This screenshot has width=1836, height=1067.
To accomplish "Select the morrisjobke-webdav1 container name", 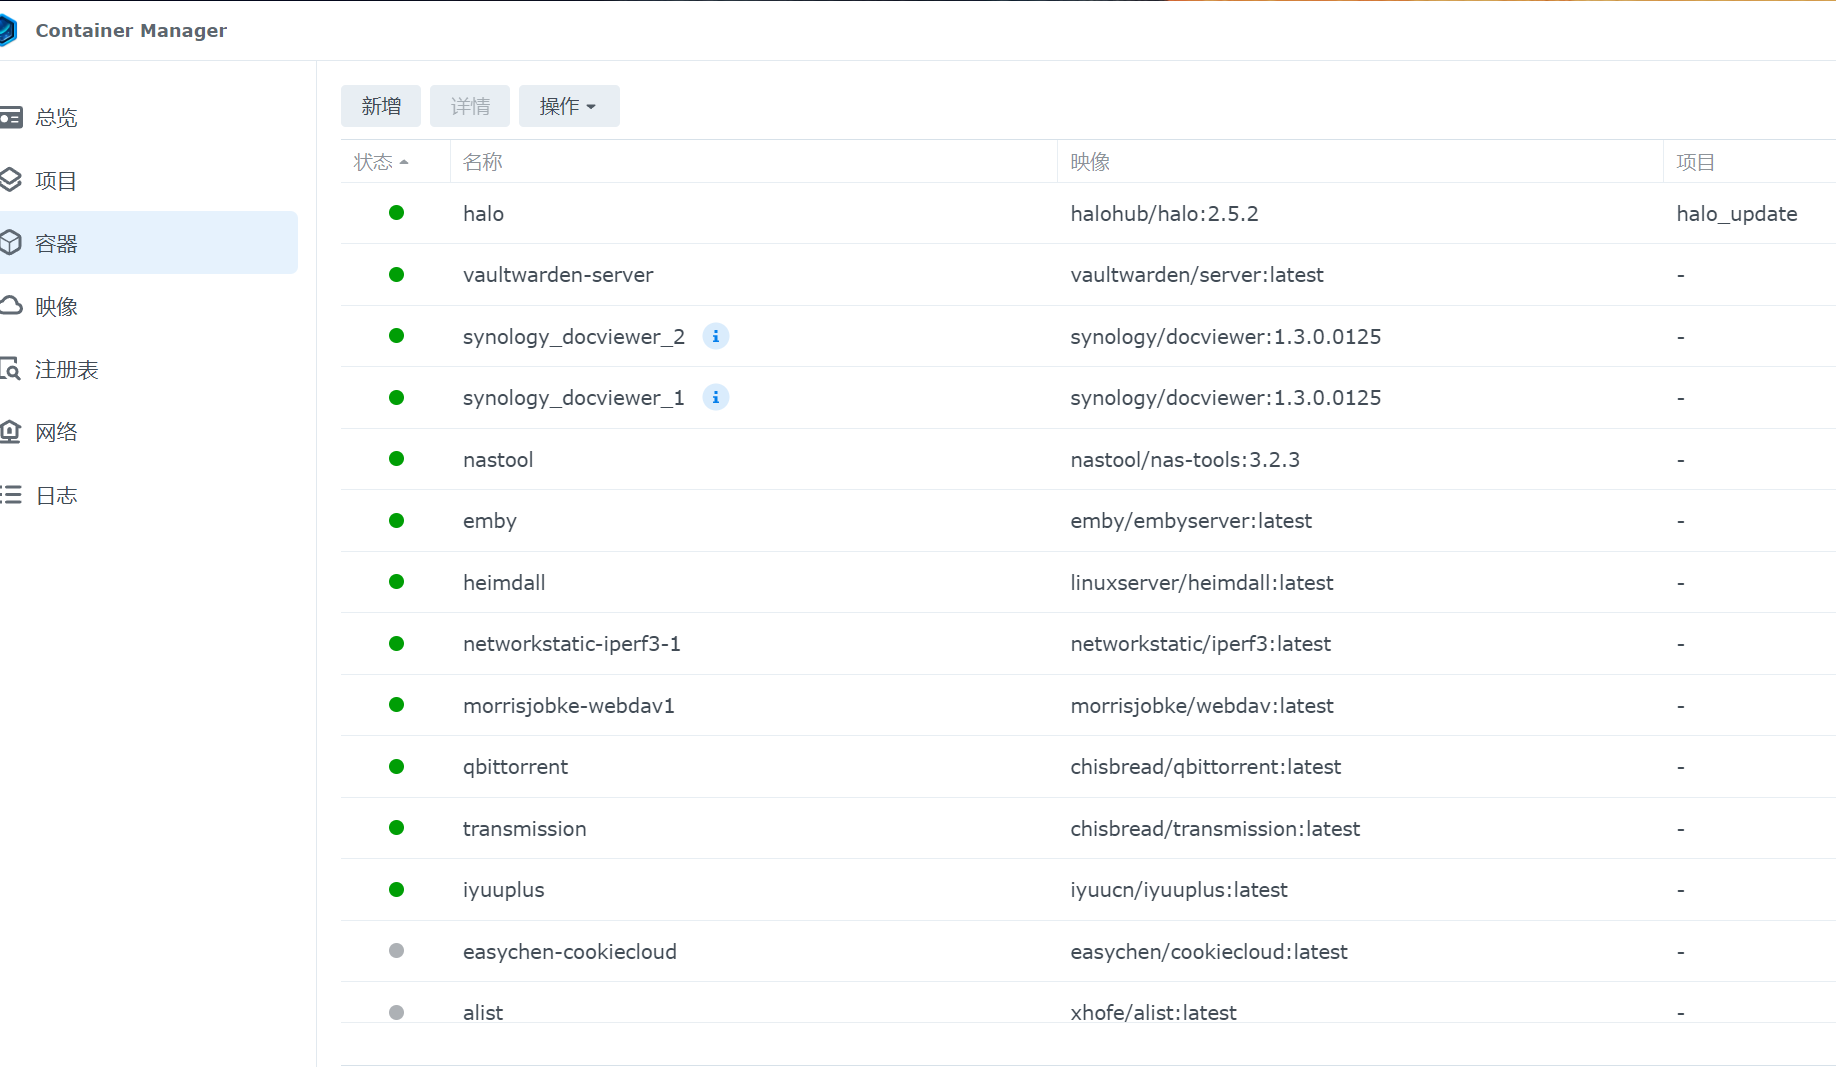I will 569,706.
